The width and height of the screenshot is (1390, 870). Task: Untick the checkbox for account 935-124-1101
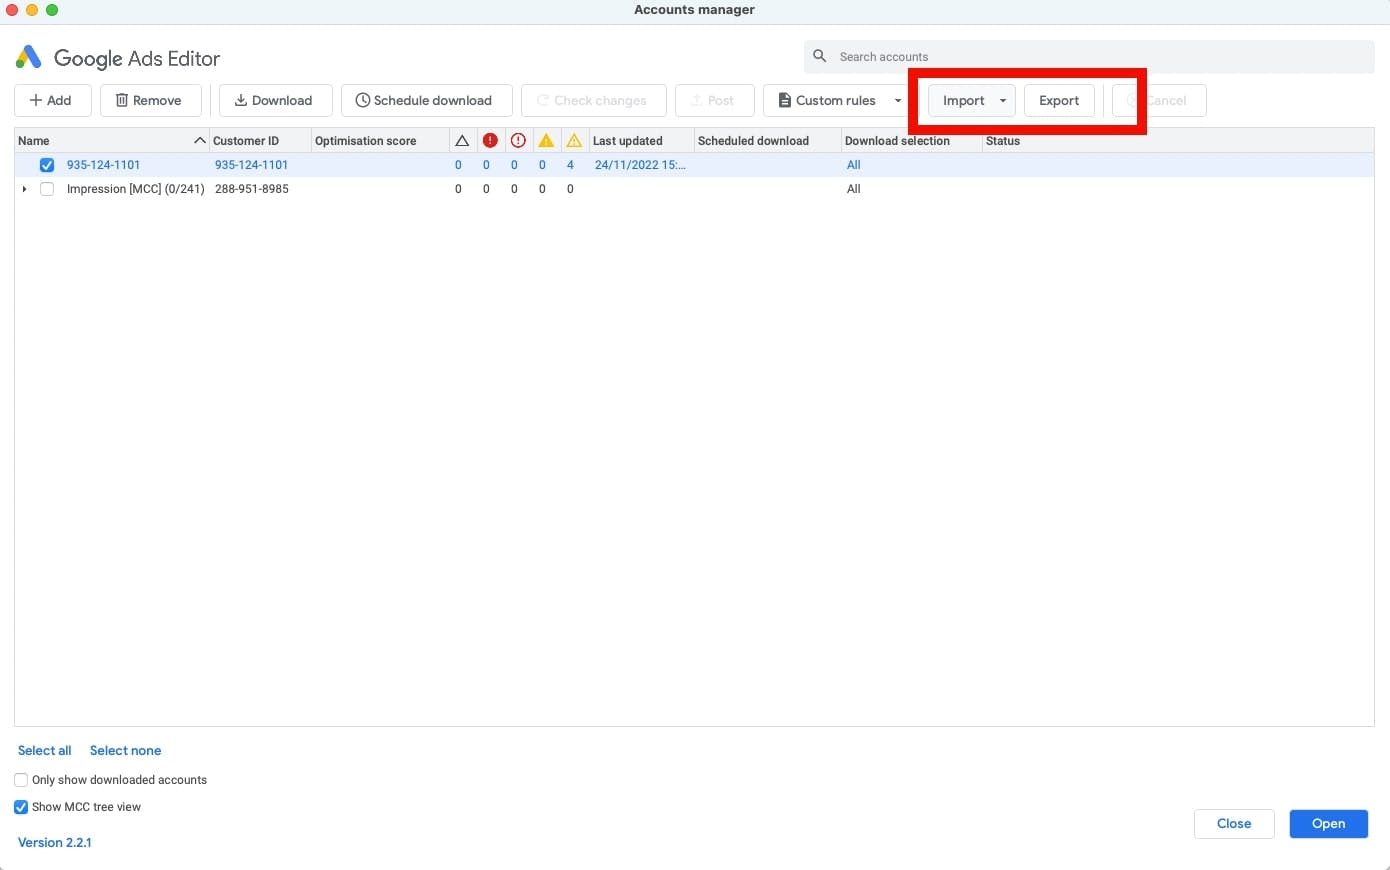pos(47,164)
